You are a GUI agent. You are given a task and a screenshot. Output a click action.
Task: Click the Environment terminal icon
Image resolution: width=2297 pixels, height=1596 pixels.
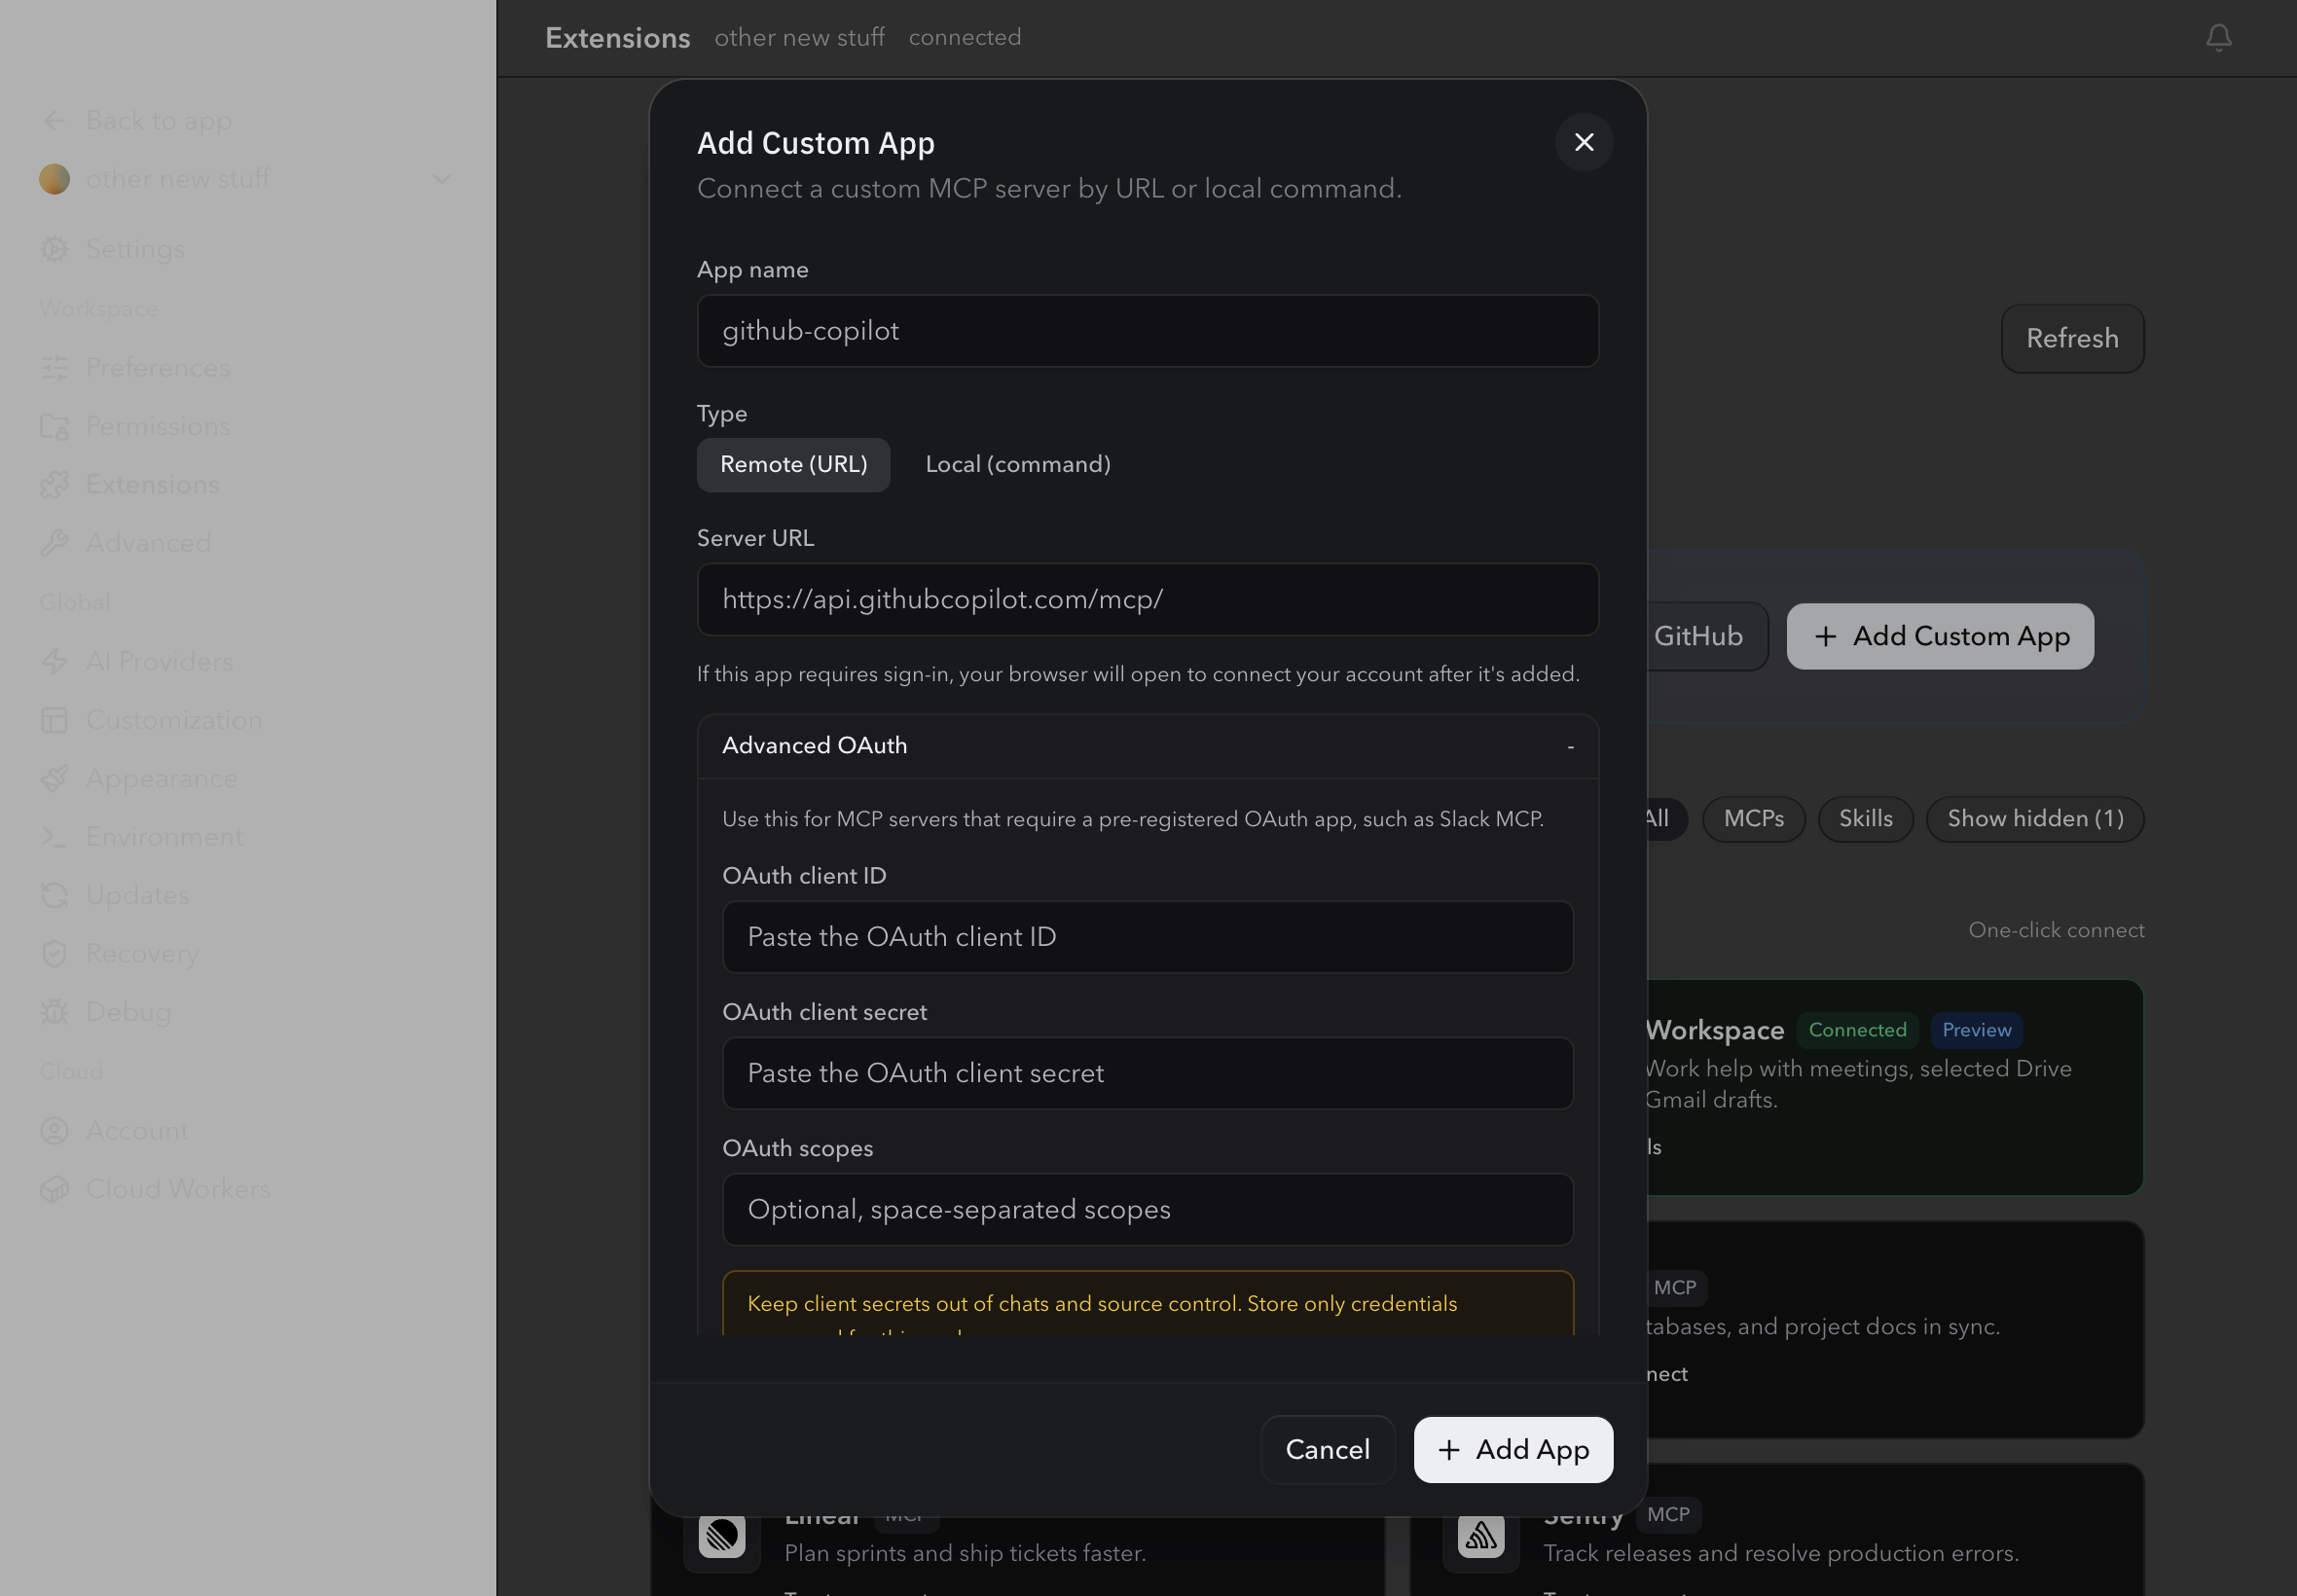point(54,837)
